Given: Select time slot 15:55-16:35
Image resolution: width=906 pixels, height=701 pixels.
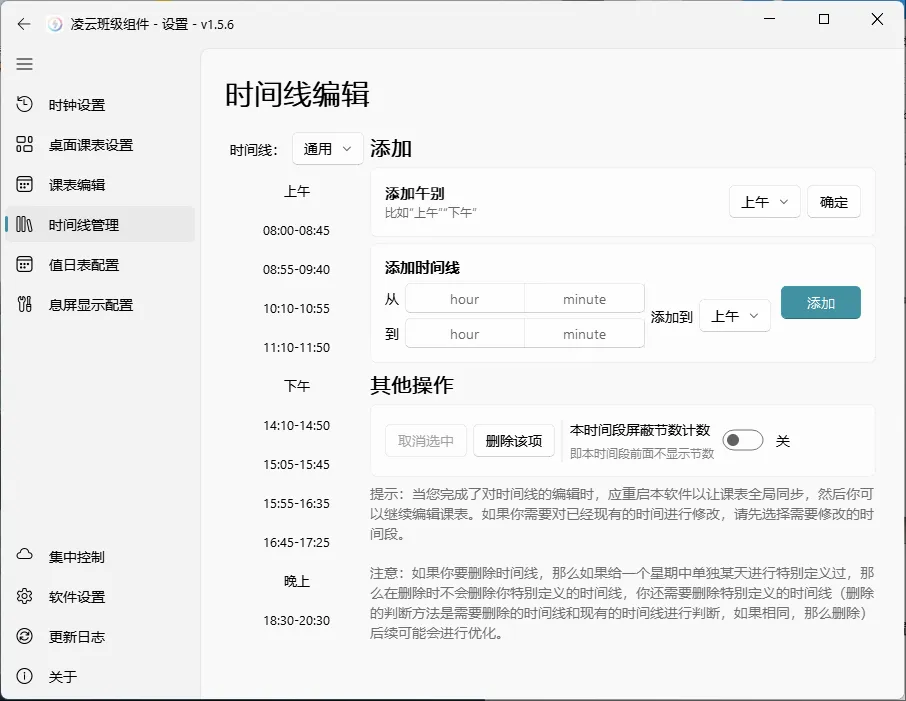Looking at the screenshot, I should (x=296, y=503).
